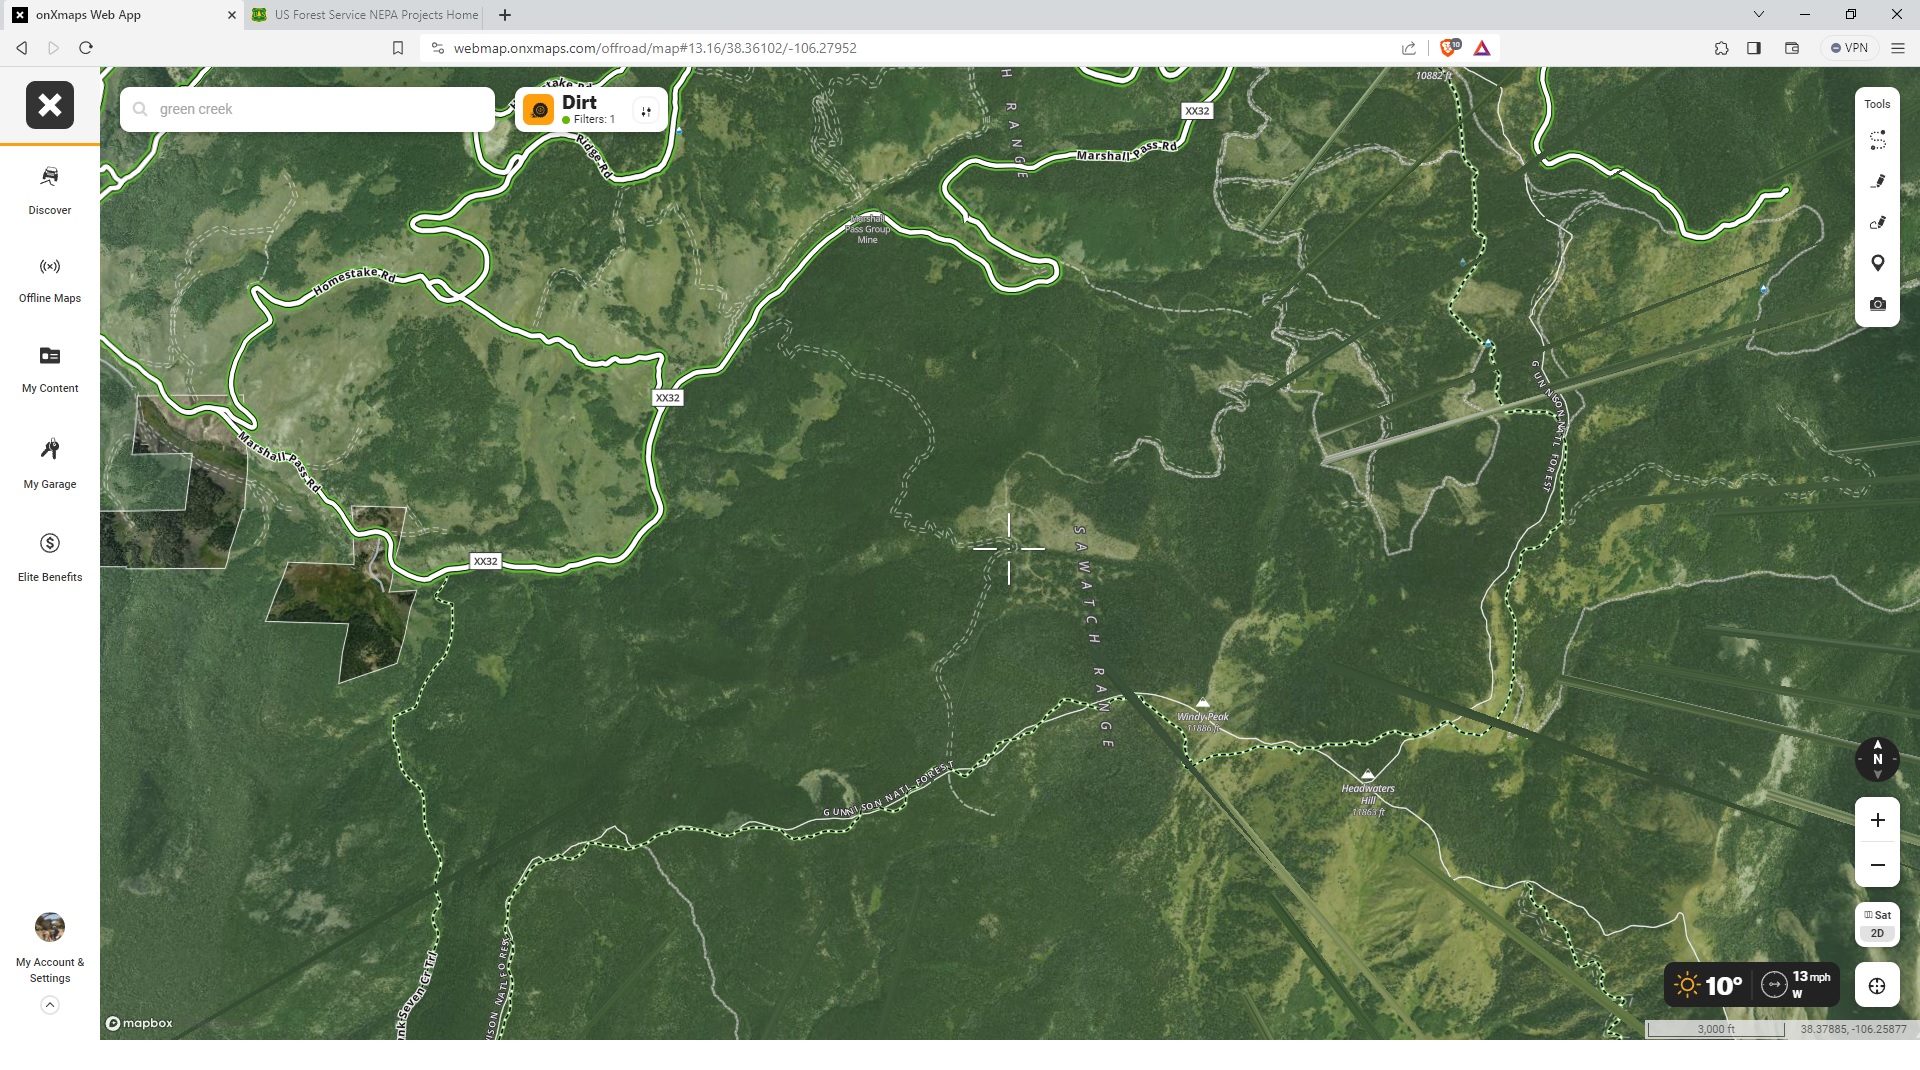Open Dirt filters sliders button

click(x=646, y=111)
